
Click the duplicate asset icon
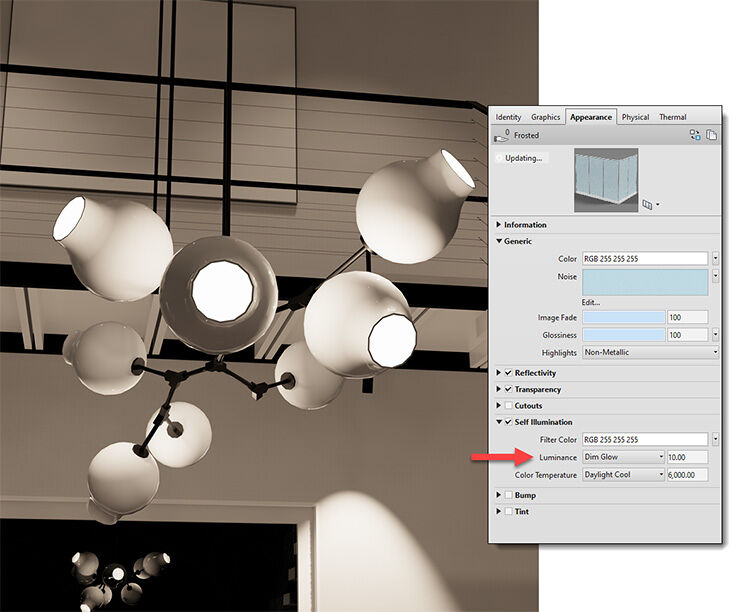pos(711,135)
